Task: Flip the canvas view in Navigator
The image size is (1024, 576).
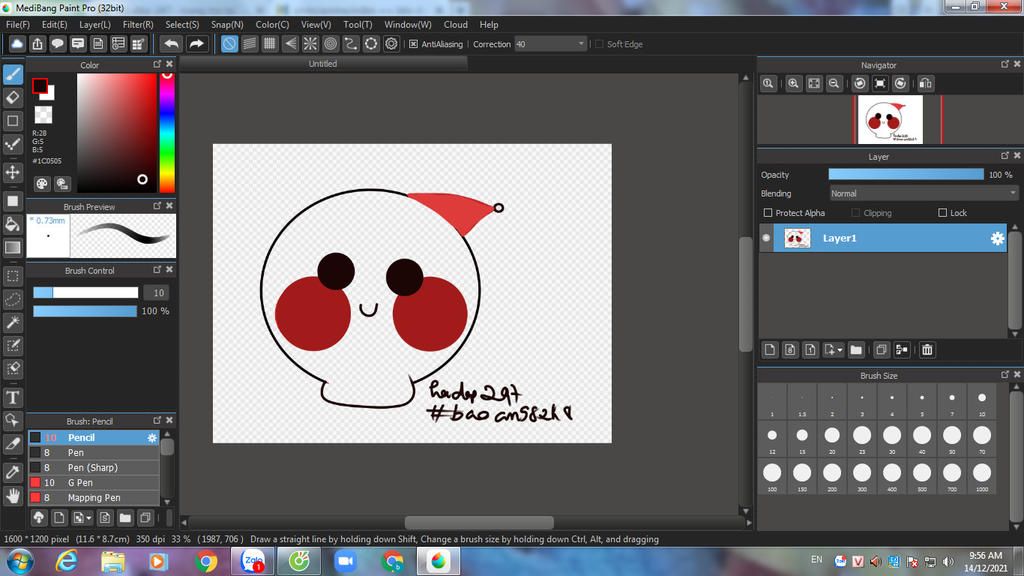Action: (925, 84)
